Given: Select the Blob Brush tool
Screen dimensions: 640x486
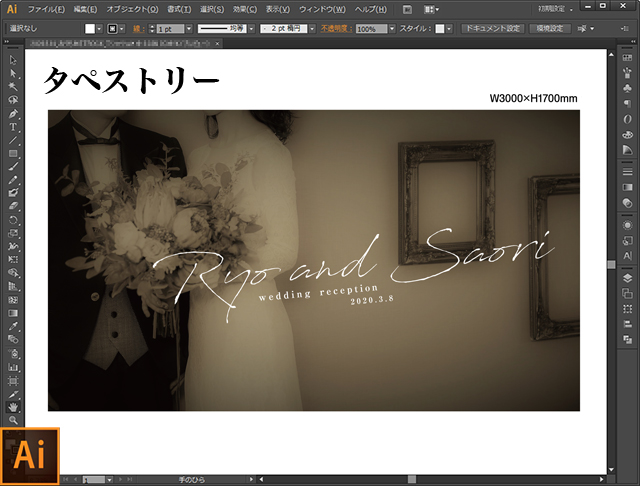Looking at the screenshot, I should click(x=13, y=193).
